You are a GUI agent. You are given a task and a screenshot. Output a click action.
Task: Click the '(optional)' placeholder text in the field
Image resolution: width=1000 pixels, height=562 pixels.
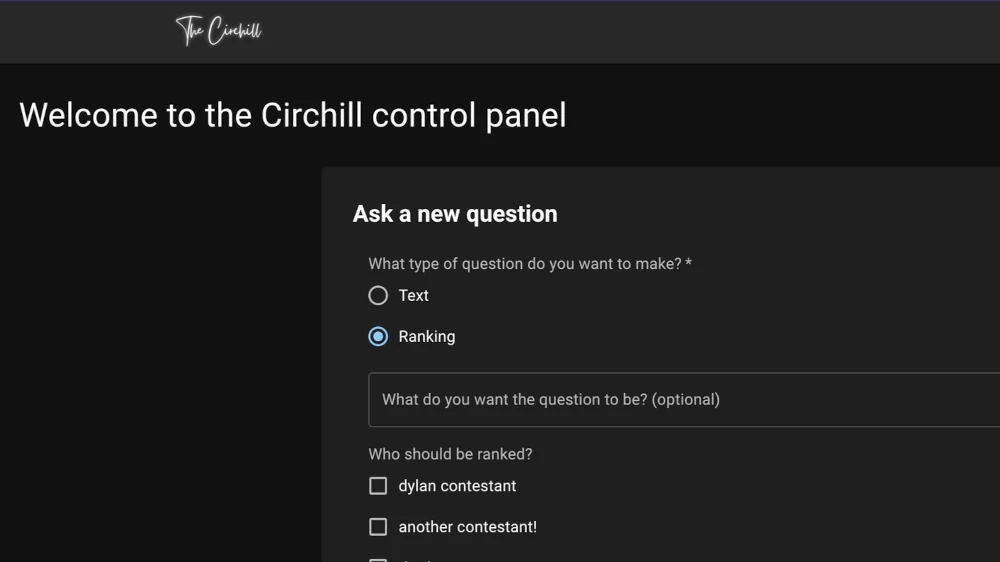[685, 400]
